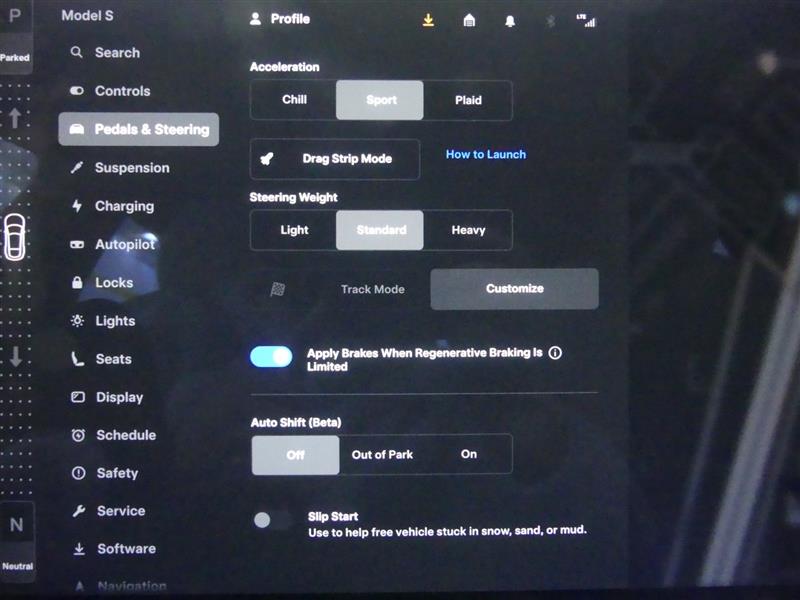Choose Heavy steering weight
800x600 pixels.
(x=468, y=230)
